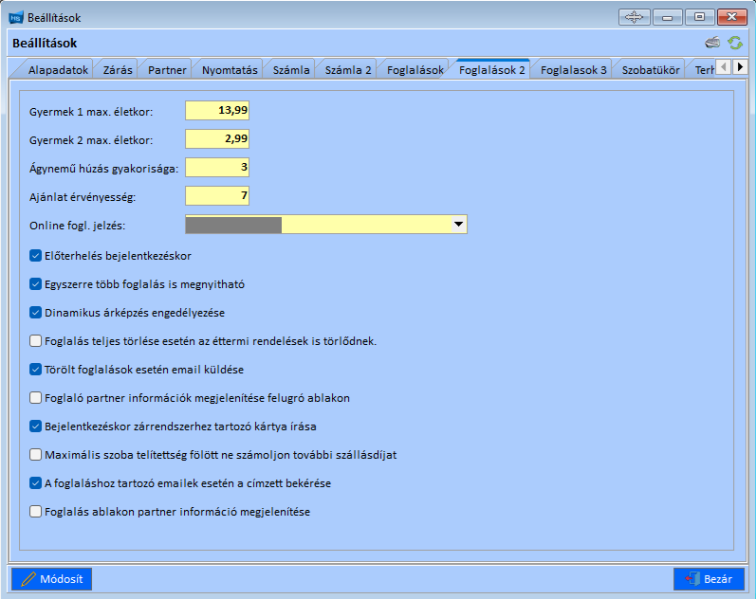Click the green refresh arrows icon
This screenshot has height=599, width=756.
[x=735, y=43]
